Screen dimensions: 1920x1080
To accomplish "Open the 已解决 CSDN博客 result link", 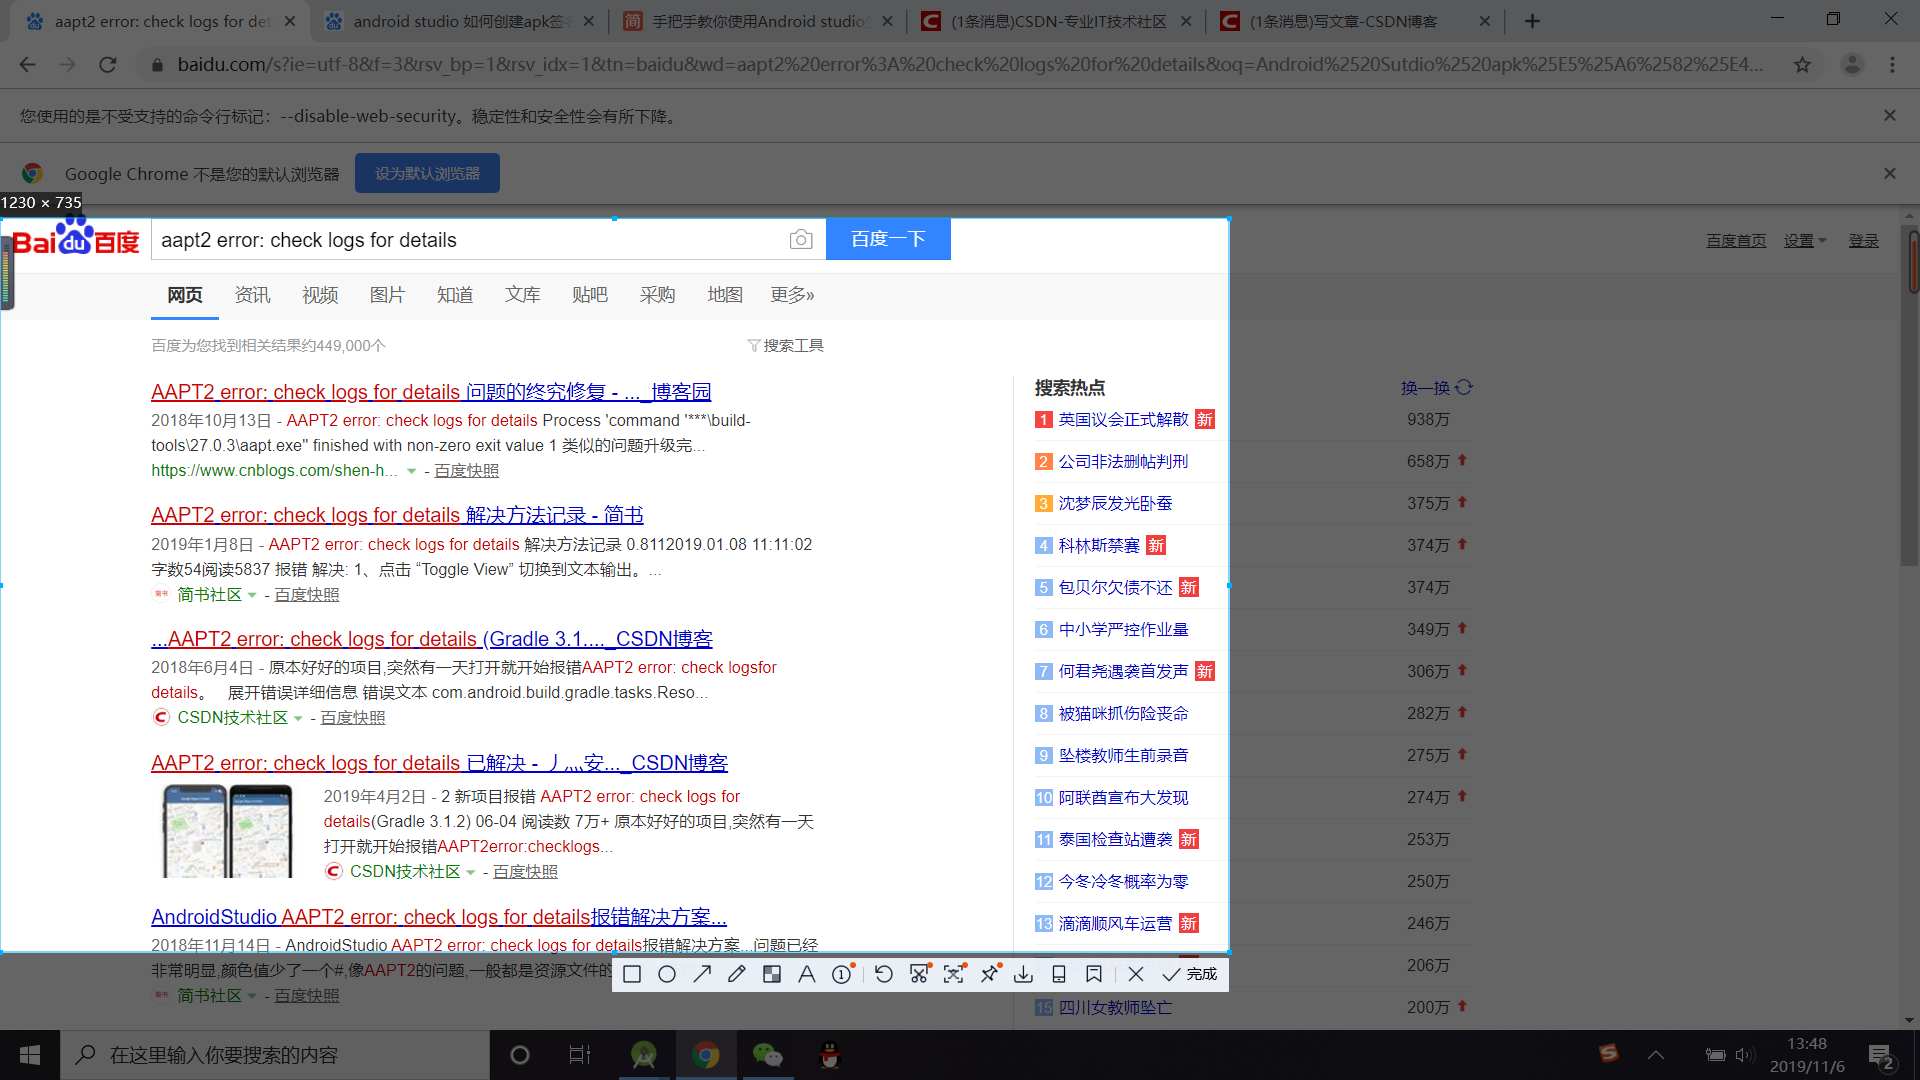I will coord(439,763).
